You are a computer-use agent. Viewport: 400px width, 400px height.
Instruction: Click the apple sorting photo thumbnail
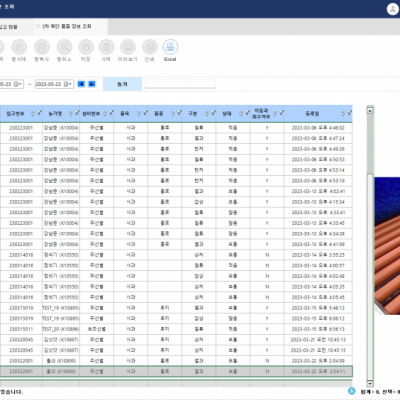click(387, 246)
